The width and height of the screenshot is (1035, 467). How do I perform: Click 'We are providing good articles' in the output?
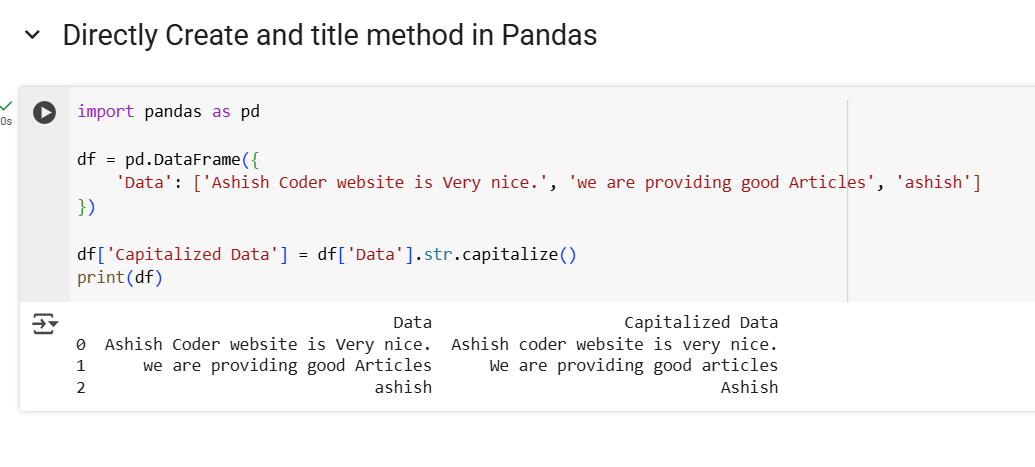tap(633, 365)
